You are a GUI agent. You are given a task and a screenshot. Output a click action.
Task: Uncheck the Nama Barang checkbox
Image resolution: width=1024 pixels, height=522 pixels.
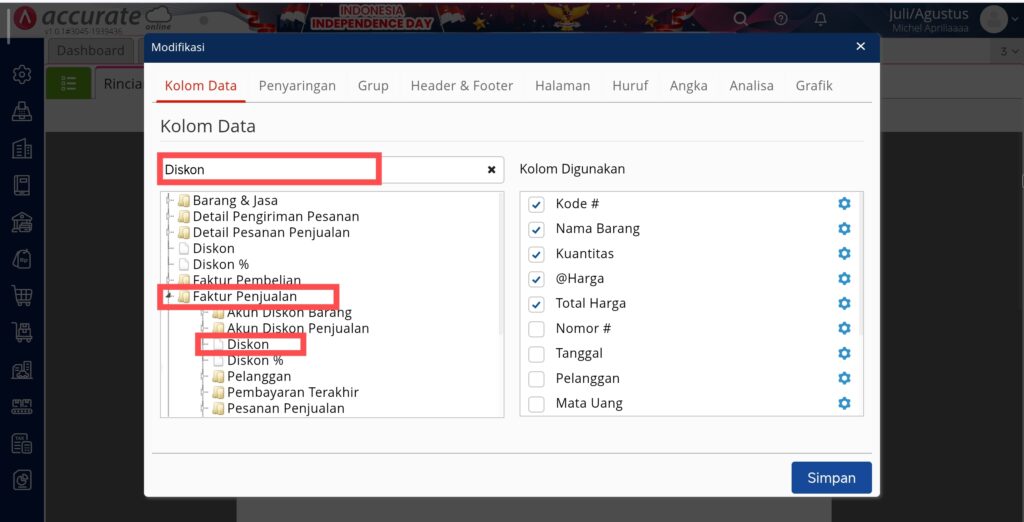click(x=536, y=229)
